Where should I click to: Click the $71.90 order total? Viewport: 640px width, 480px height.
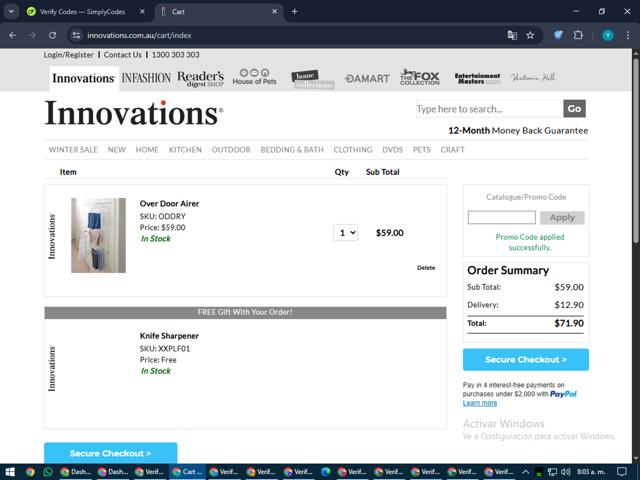coord(569,323)
